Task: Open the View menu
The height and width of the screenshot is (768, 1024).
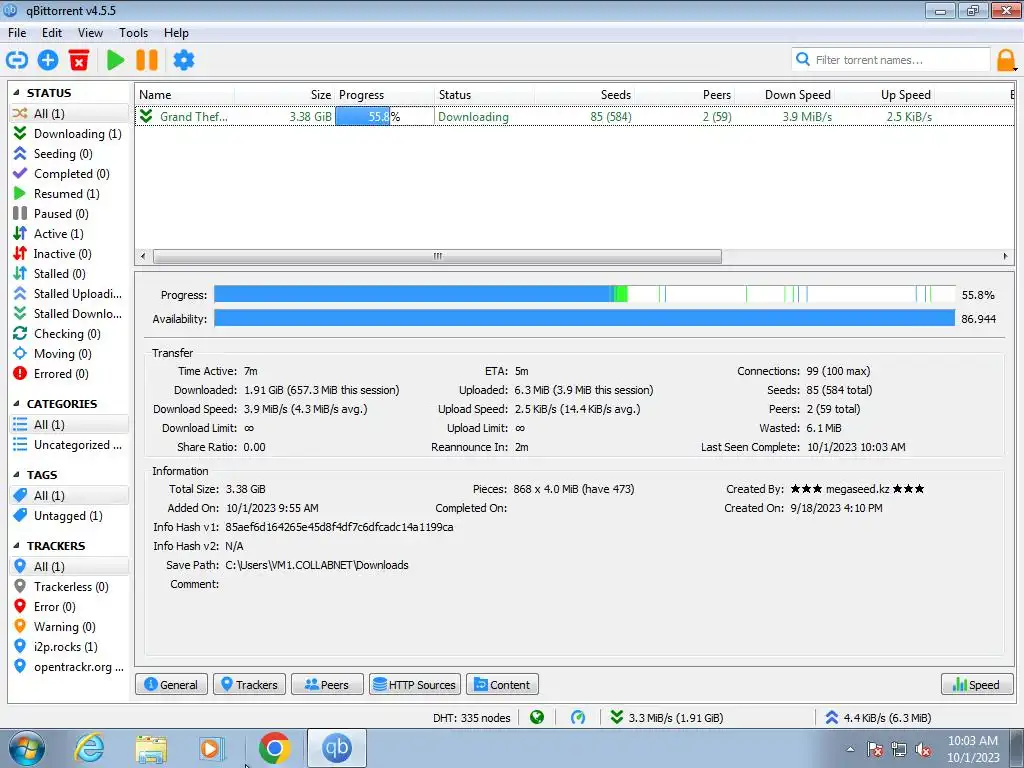Action: pos(90,33)
